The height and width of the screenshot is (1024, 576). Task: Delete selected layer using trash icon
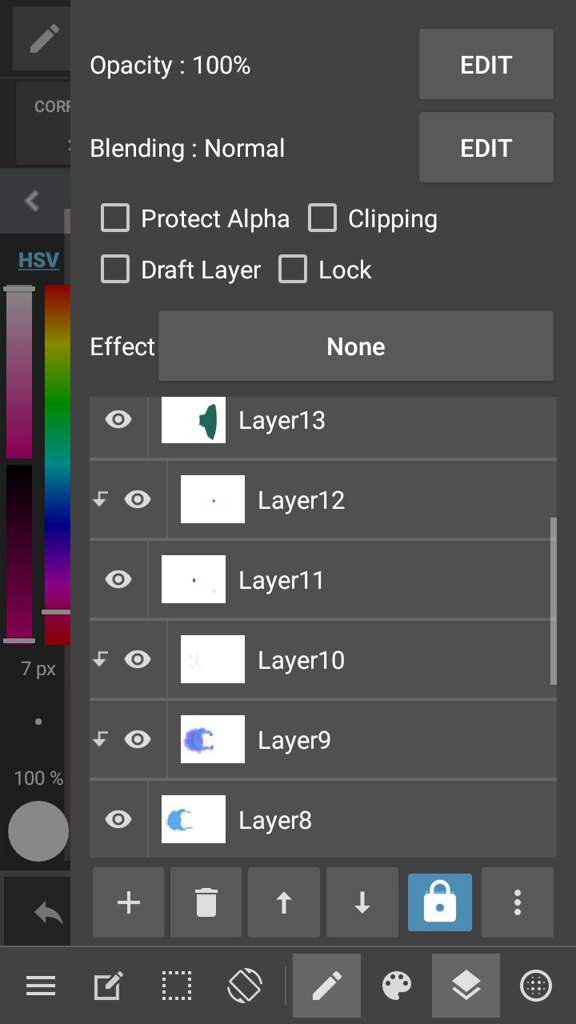coord(206,903)
